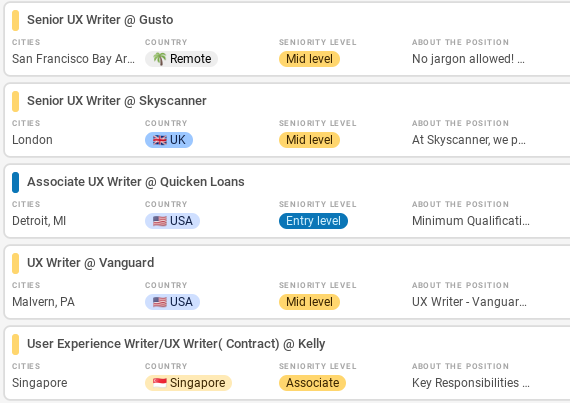570x403 pixels.
Task: Click the USA flag tag on Quicken Loans card
Action: pos(172,221)
